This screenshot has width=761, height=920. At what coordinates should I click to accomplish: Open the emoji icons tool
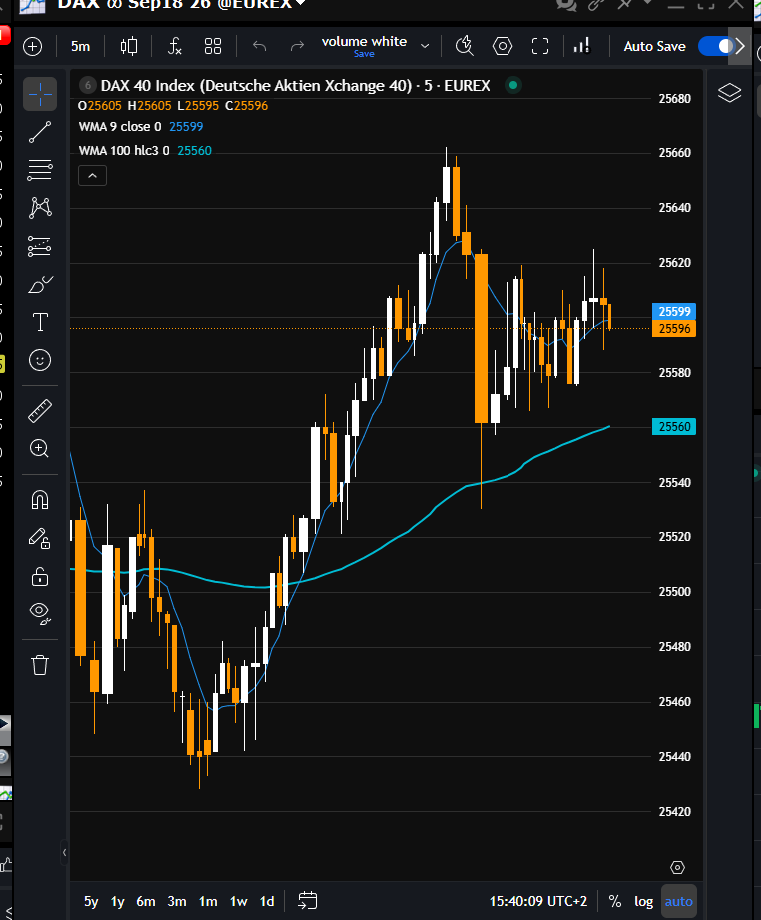click(40, 360)
